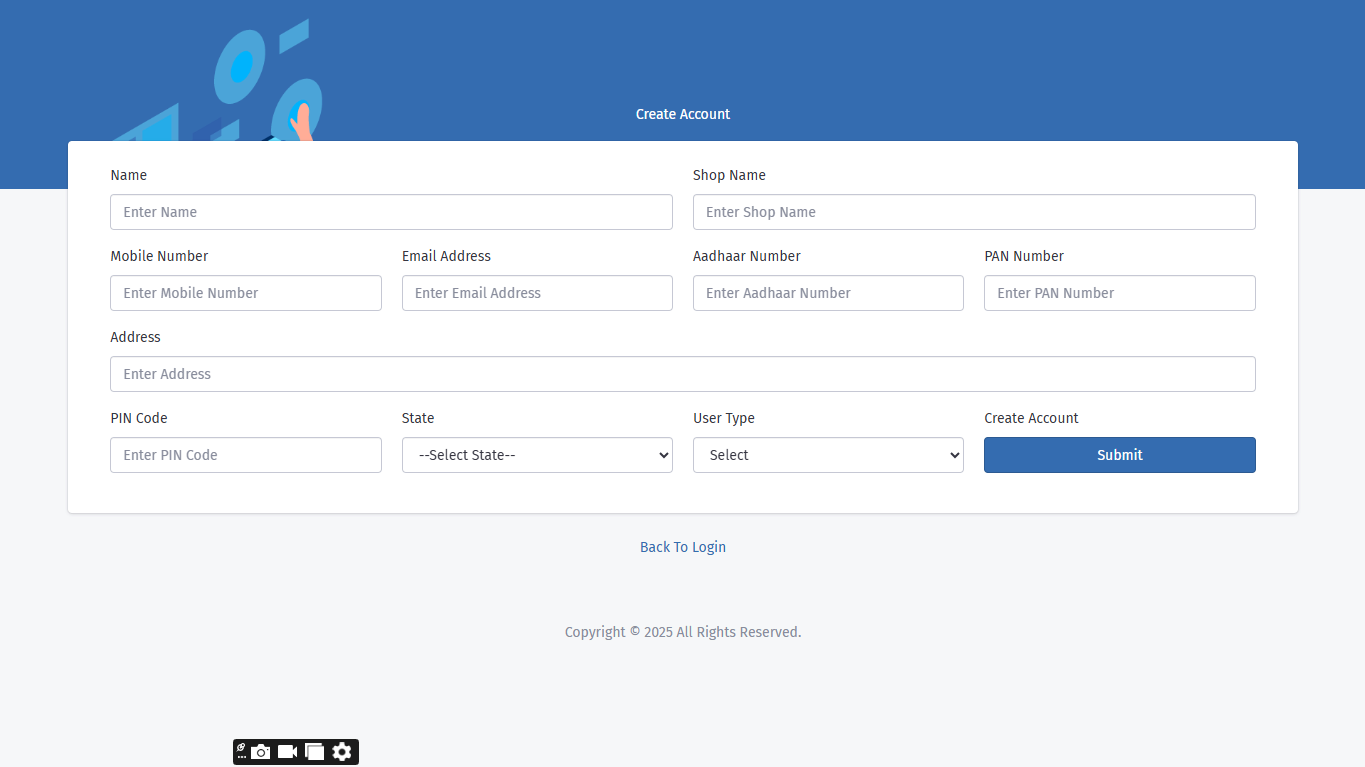Select the Aadhaar Number input
The width and height of the screenshot is (1365, 767).
828,293
